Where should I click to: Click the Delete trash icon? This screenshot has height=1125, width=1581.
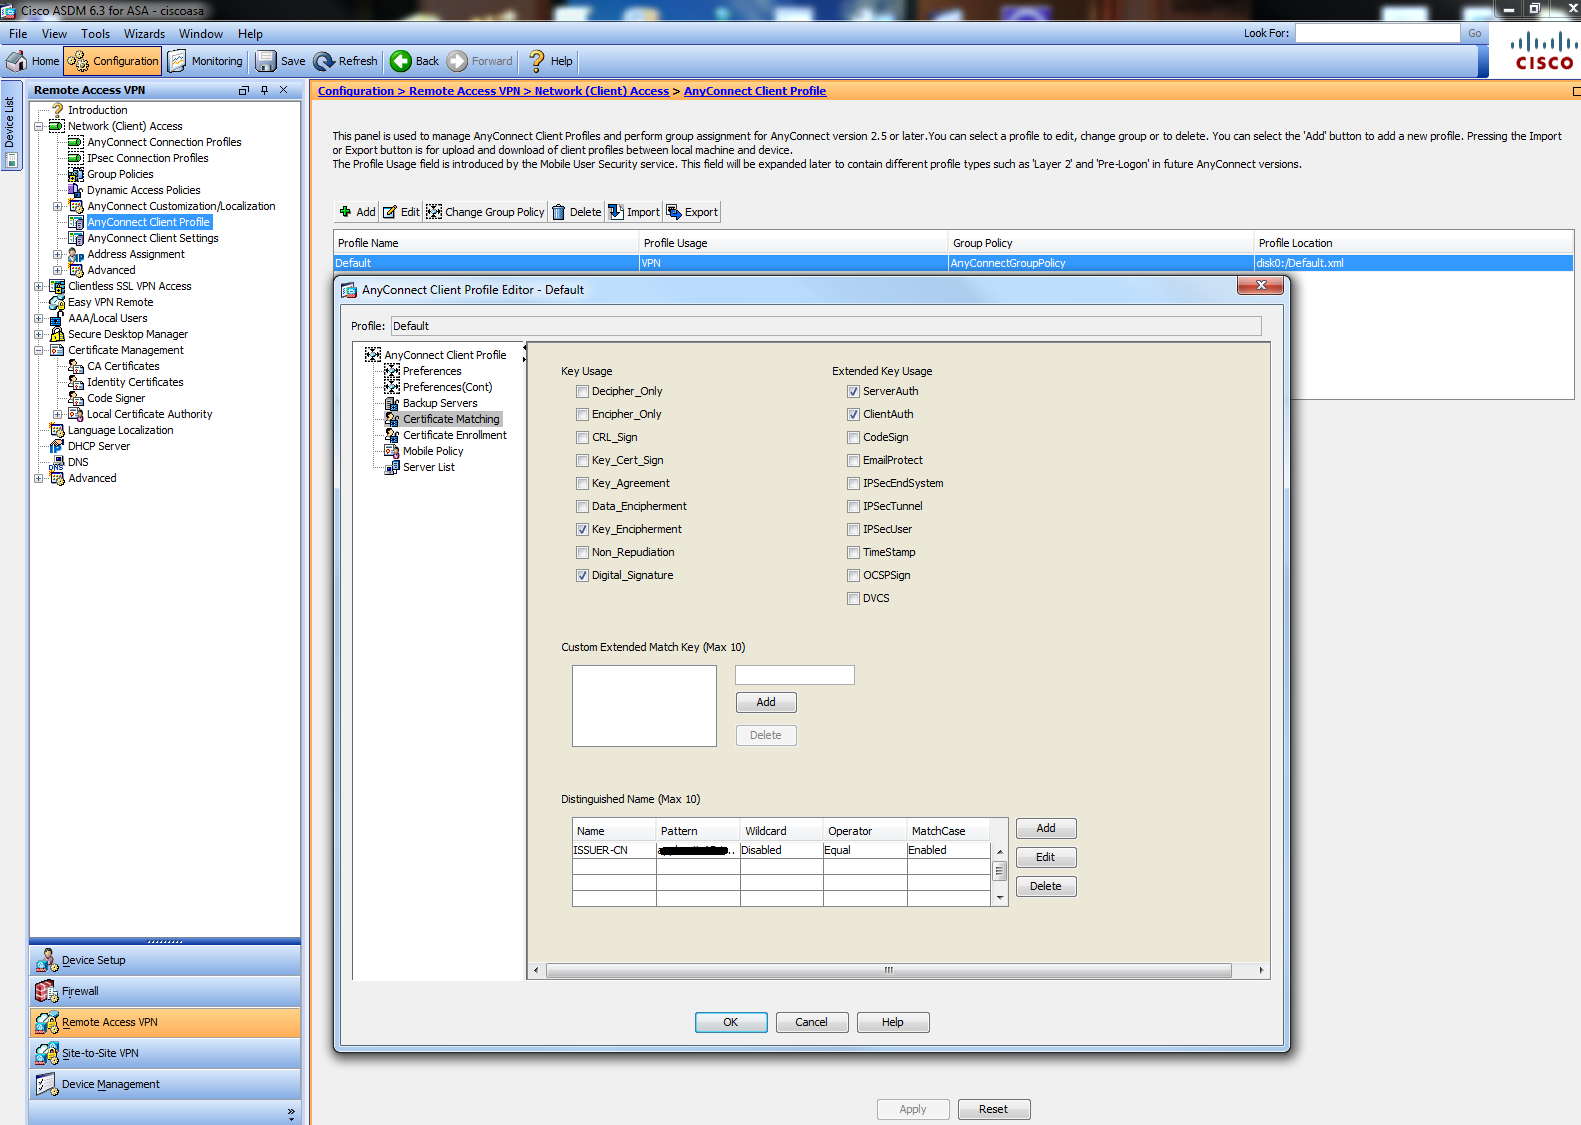coord(559,212)
